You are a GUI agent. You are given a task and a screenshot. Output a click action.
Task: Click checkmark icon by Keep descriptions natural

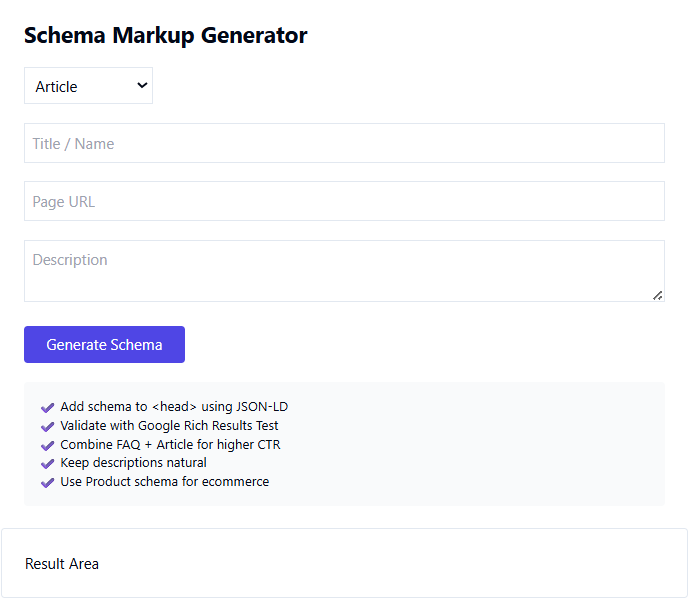tap(47, 463)
